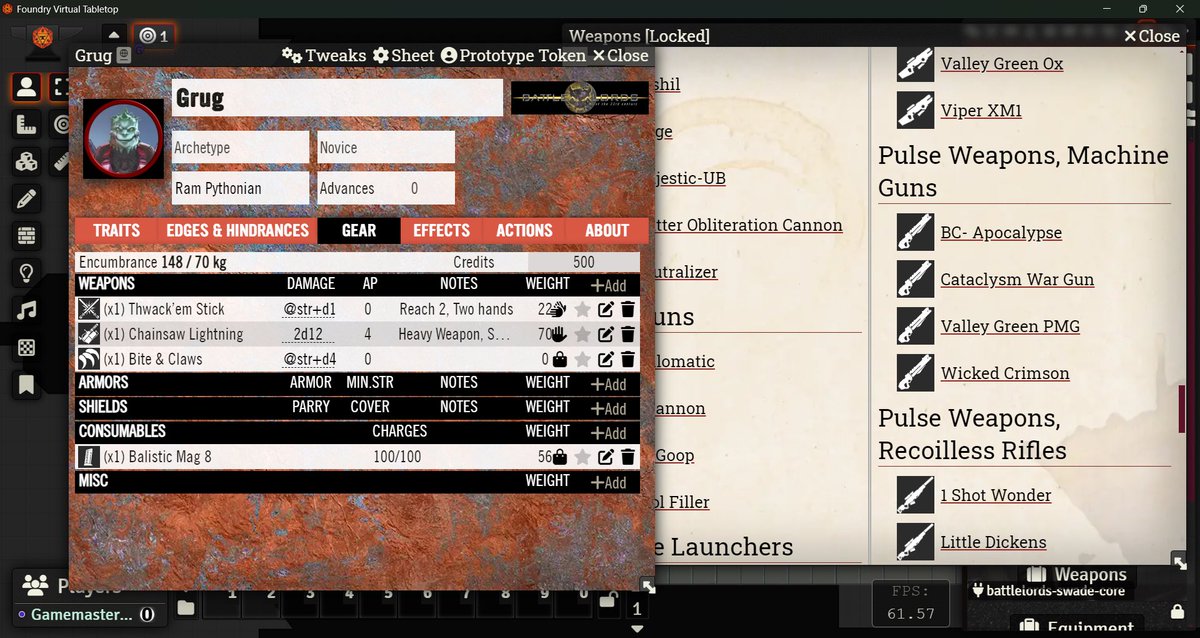
Task: Click the Thwack'em Stick item icon
Action: click(x=89, y=309)
